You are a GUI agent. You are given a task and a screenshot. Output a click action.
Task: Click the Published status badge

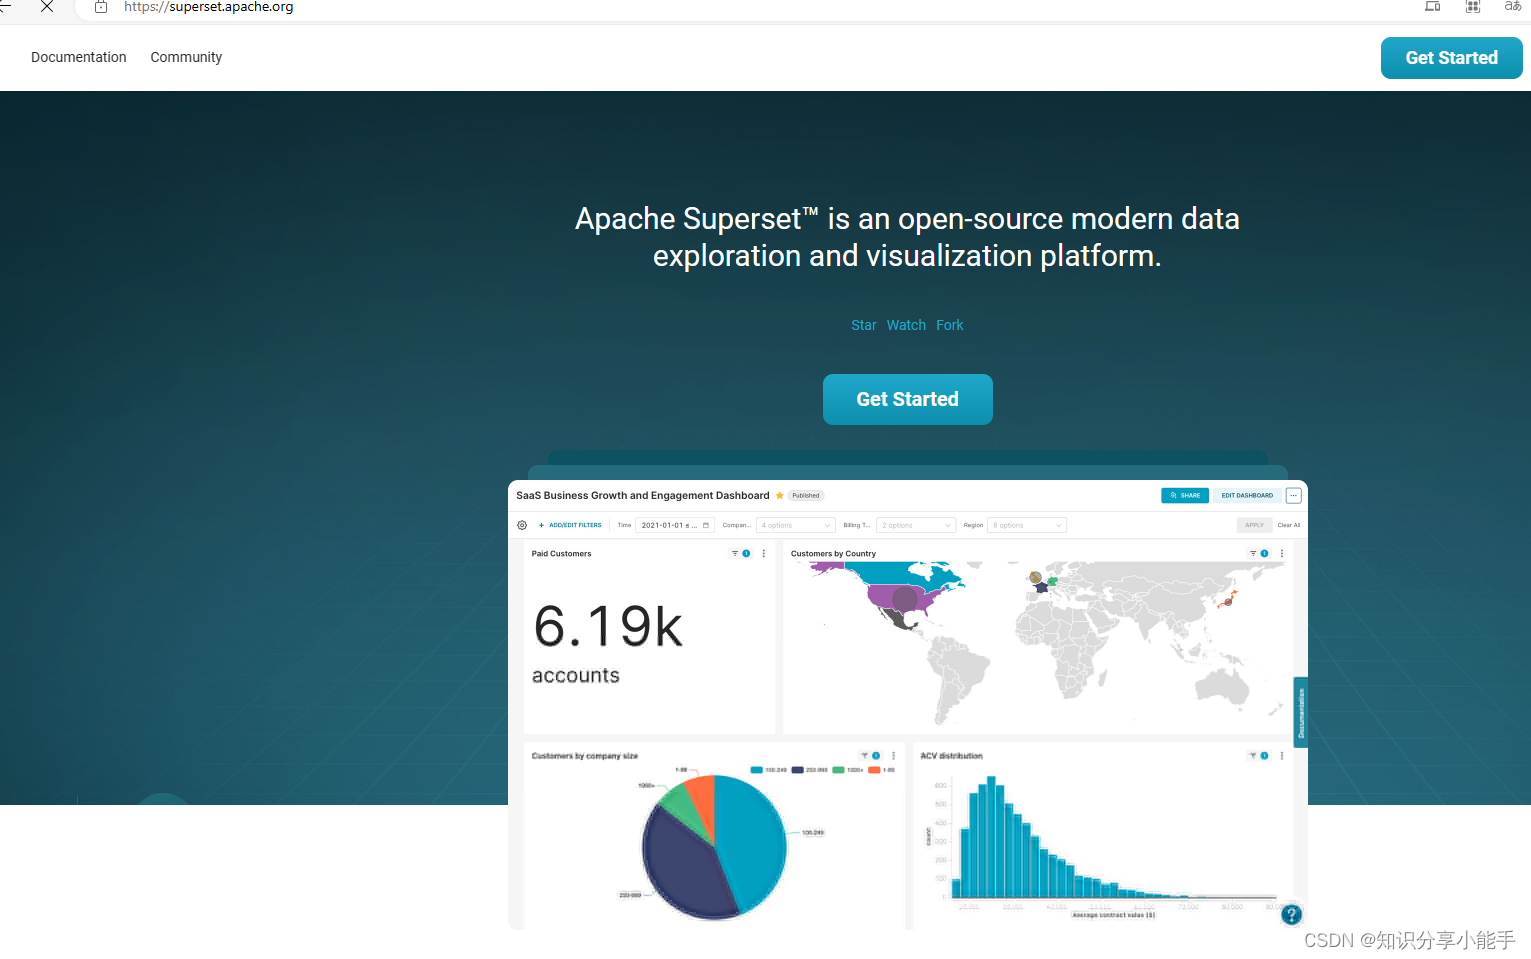coord(805,496)
